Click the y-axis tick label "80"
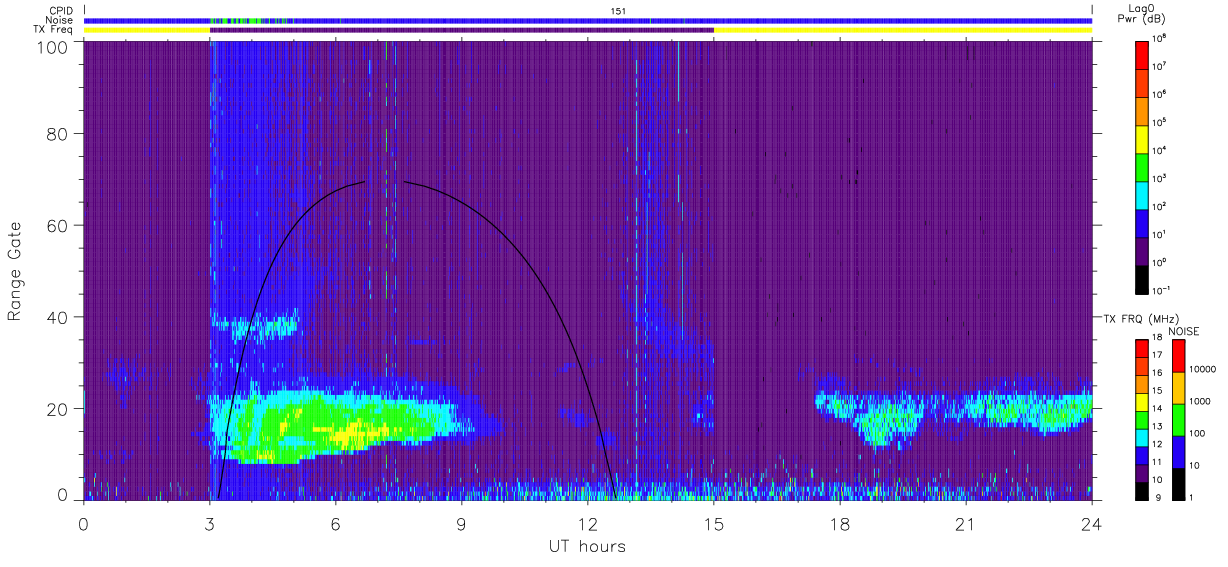 tap(58, 133)
